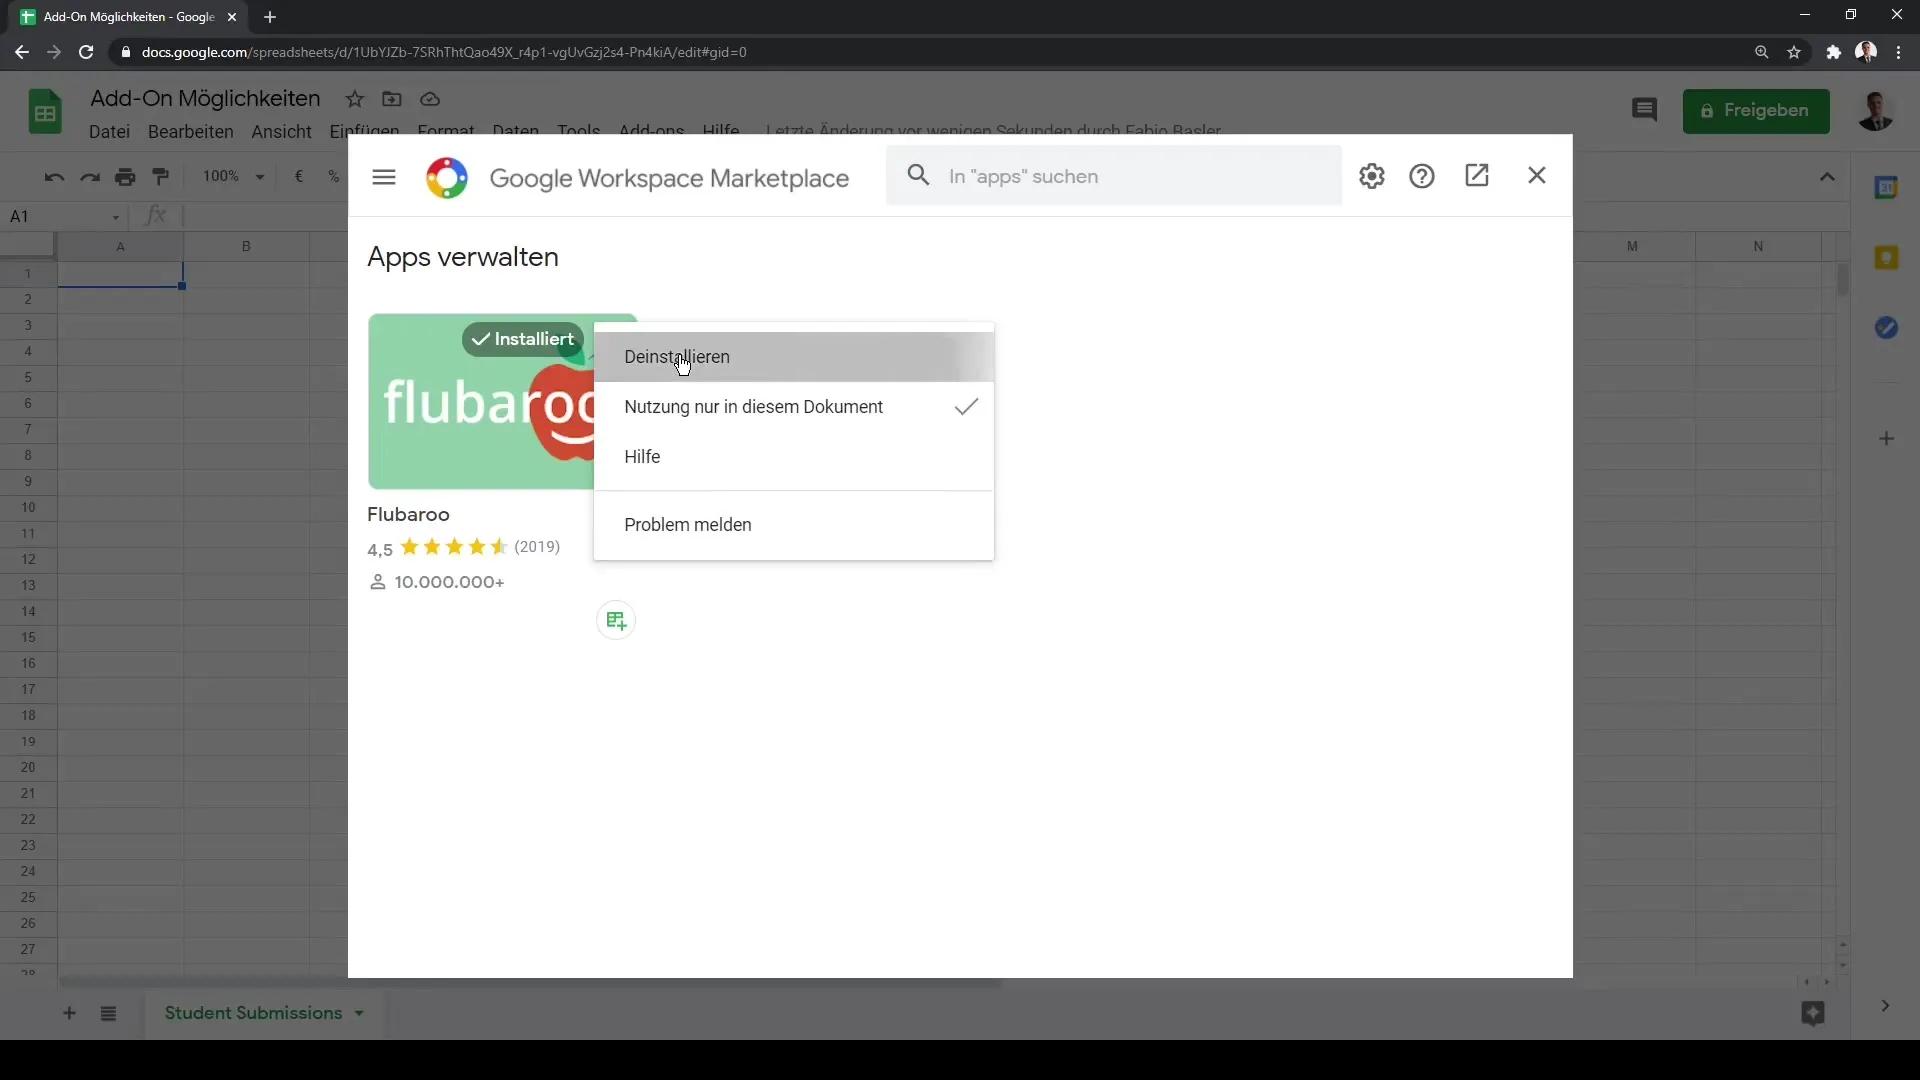1920x1080 pixels.
Task: Open the Google account avatar
Action: coord(1875,111)
